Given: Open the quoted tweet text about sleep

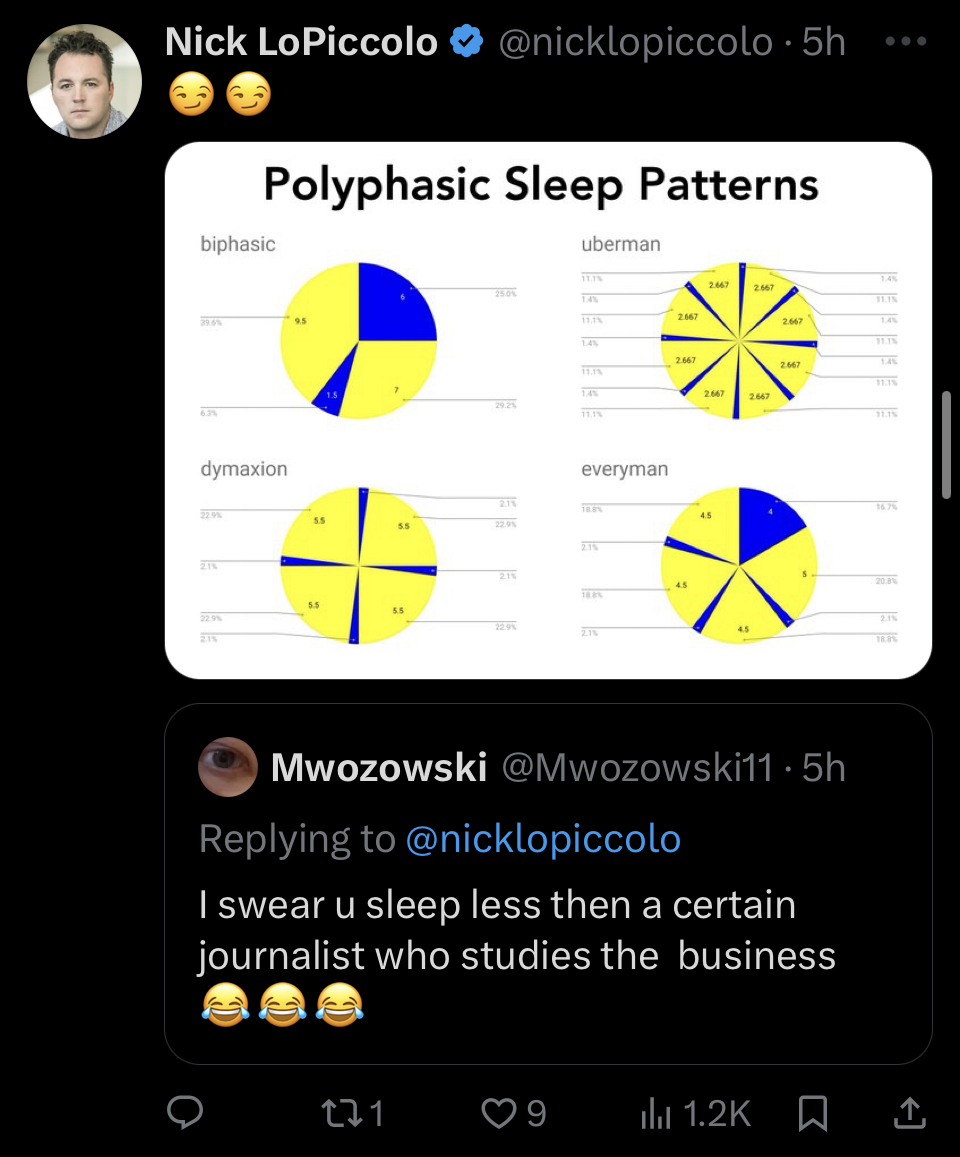Looking at the screenshot, I should click(517, 955).
